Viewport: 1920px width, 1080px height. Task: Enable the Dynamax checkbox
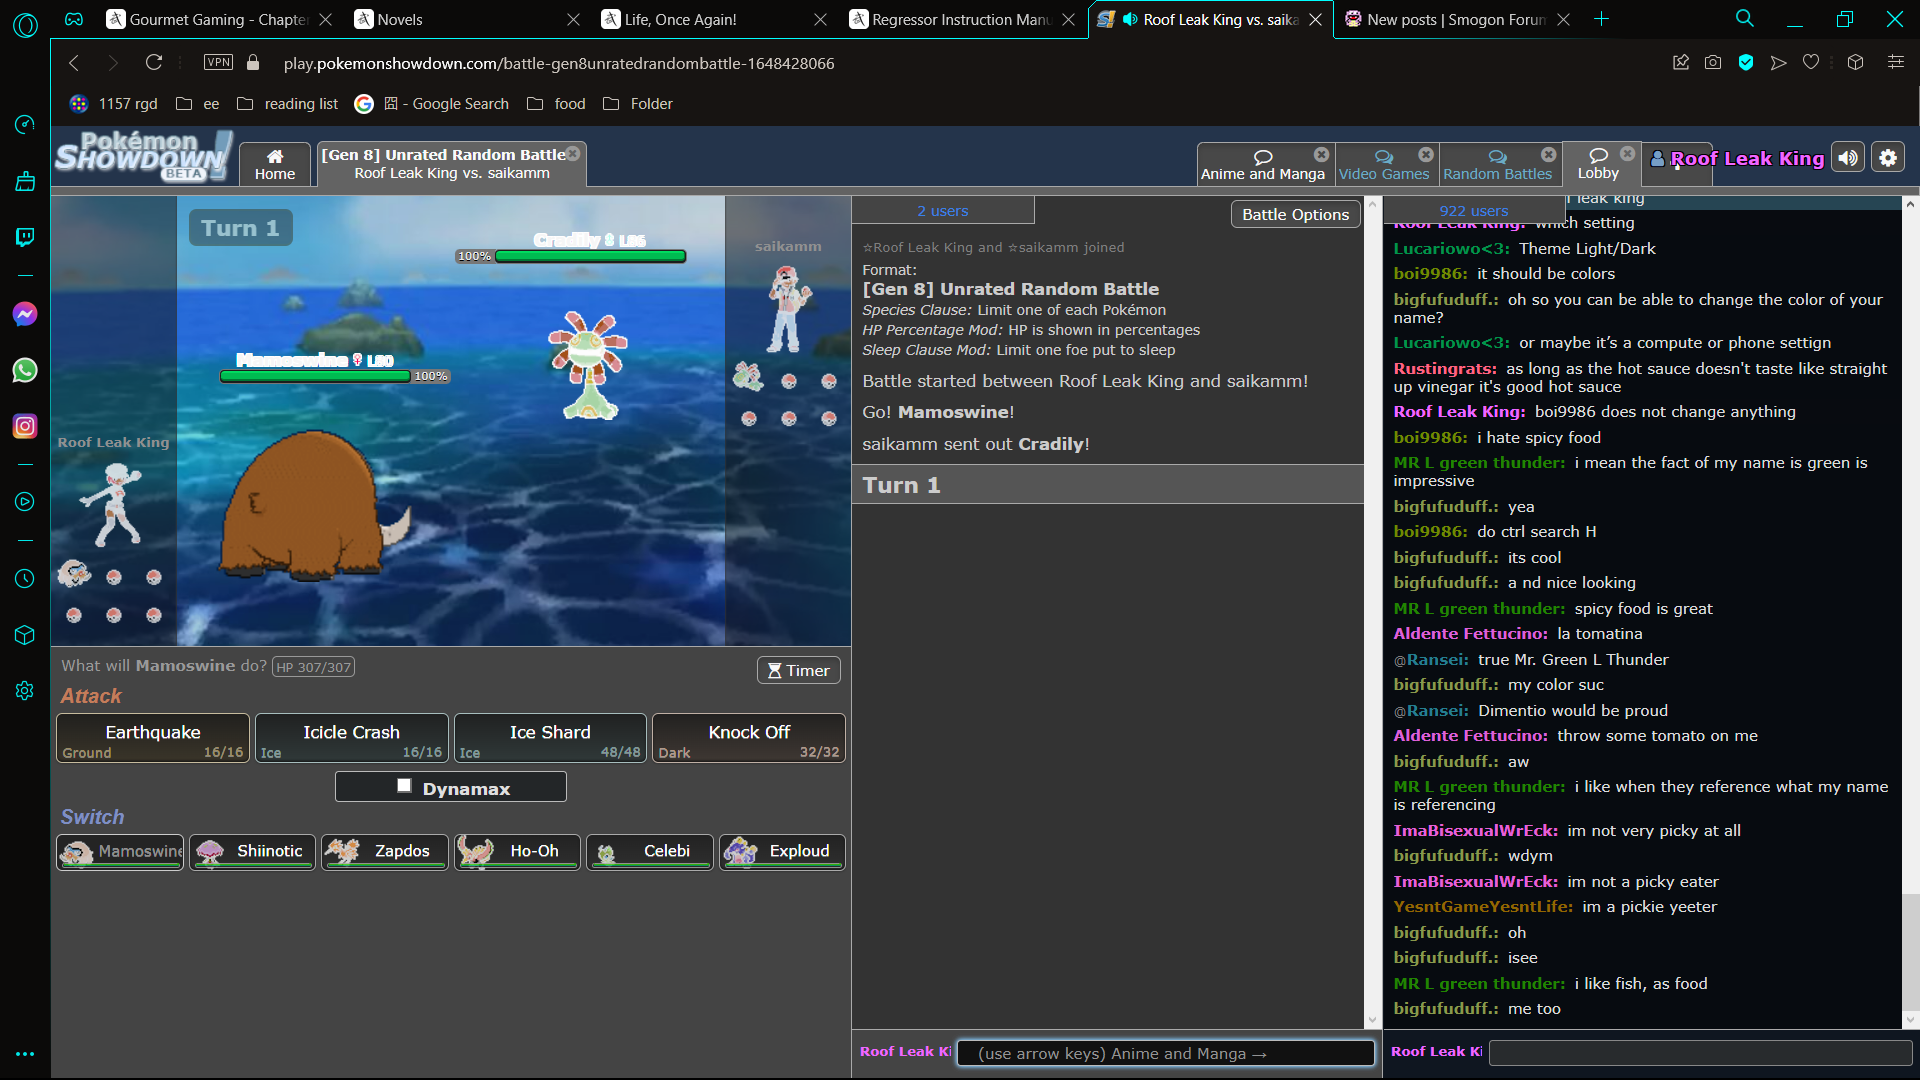404,786
